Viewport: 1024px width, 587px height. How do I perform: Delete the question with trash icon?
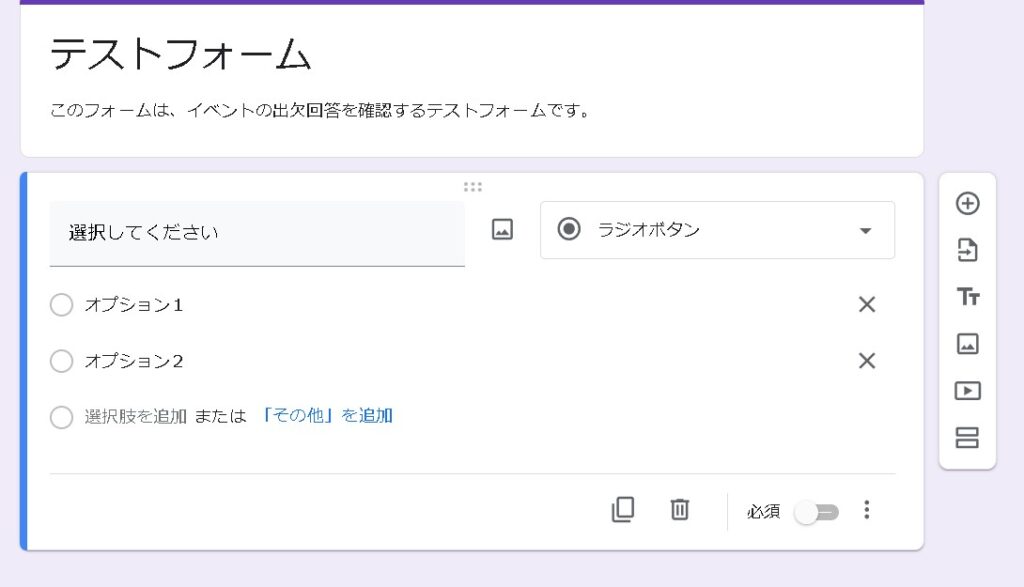pos(680,510)
